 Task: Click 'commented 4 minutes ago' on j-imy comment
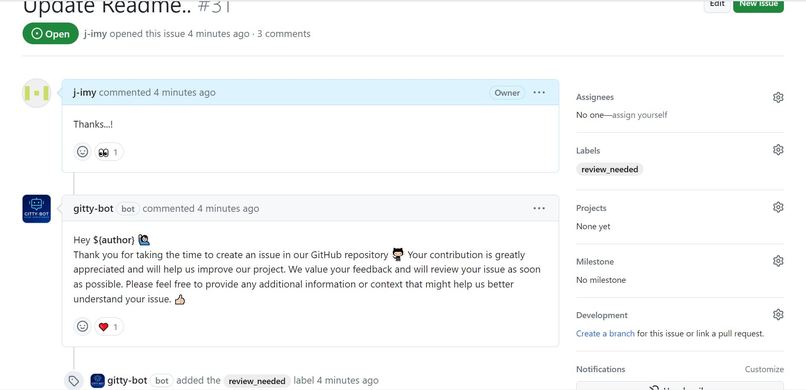tap(157, 92)
